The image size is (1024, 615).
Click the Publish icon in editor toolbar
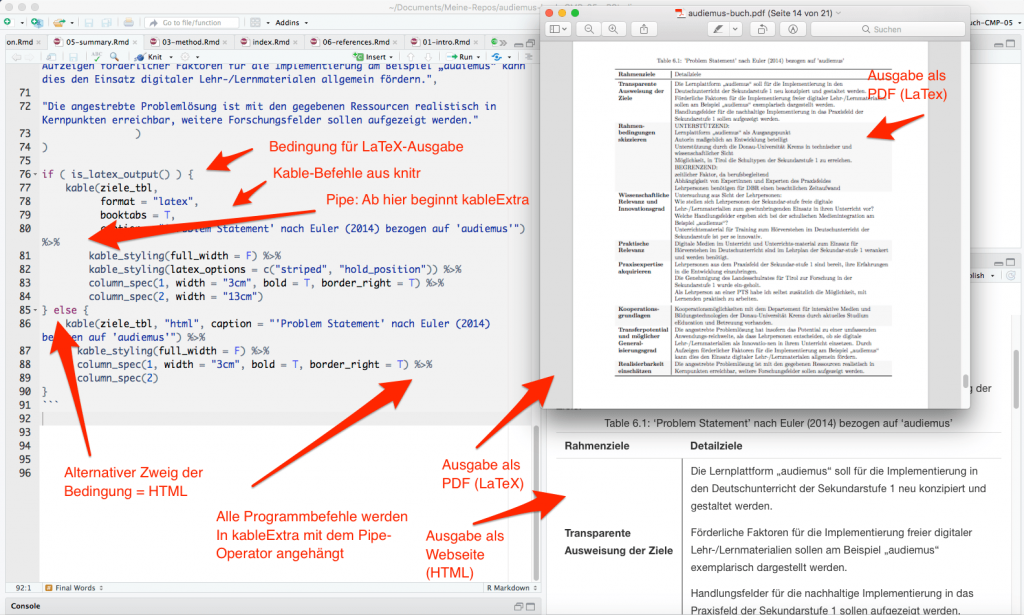click(497, 57)
